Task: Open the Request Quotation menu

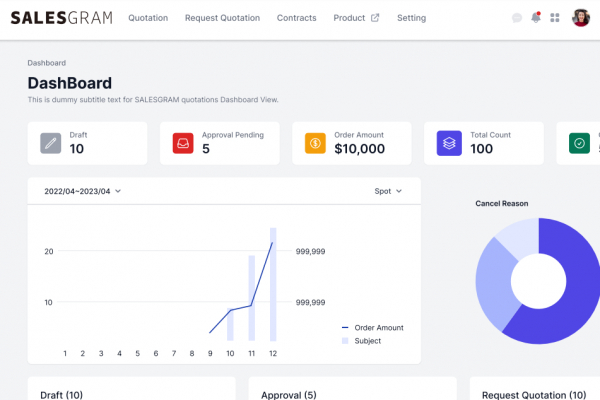Action: 222,18
